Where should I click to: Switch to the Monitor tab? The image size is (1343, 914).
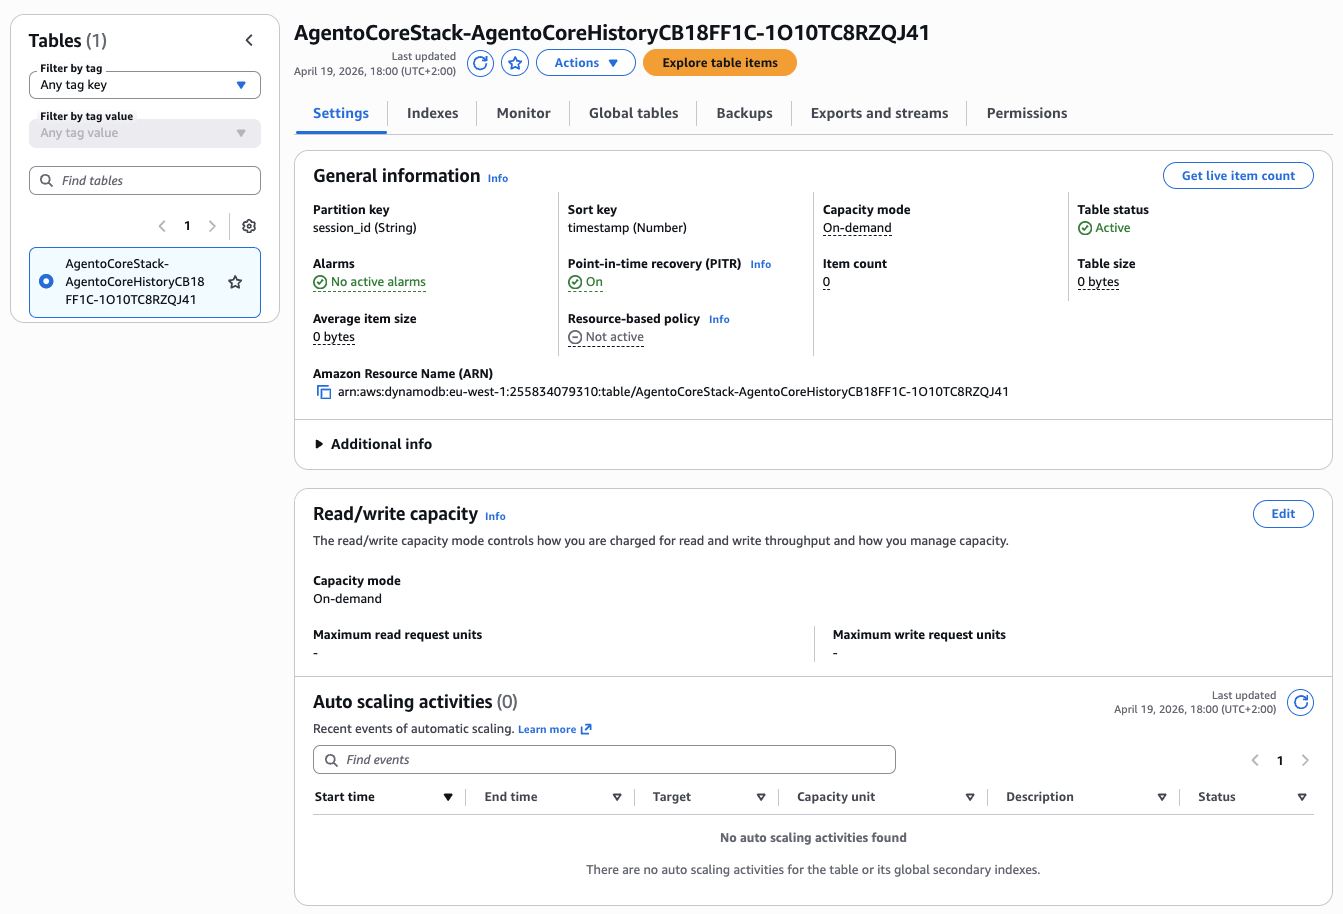click(x=524, y=113)
